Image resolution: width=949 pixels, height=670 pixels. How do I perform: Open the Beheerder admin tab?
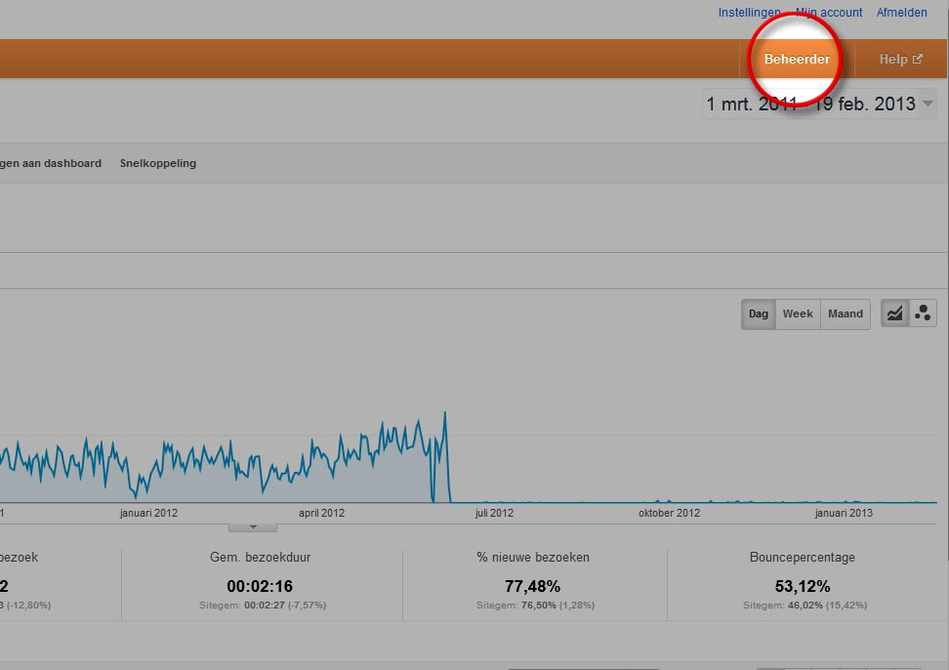[796, 59]
